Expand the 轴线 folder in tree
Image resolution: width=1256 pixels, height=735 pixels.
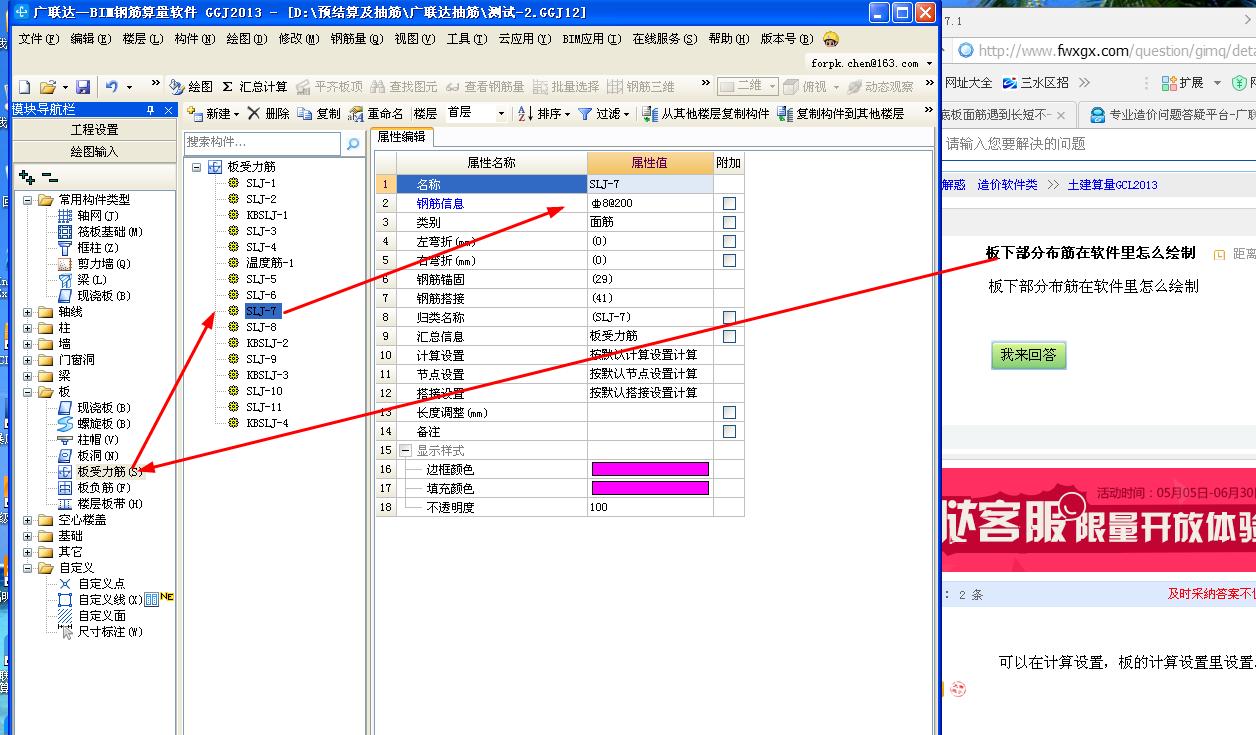click(28, 312)
